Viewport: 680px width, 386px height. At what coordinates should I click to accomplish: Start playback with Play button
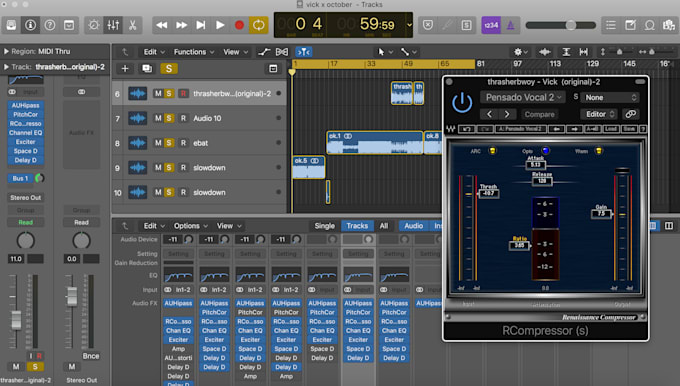click(220, 25)
